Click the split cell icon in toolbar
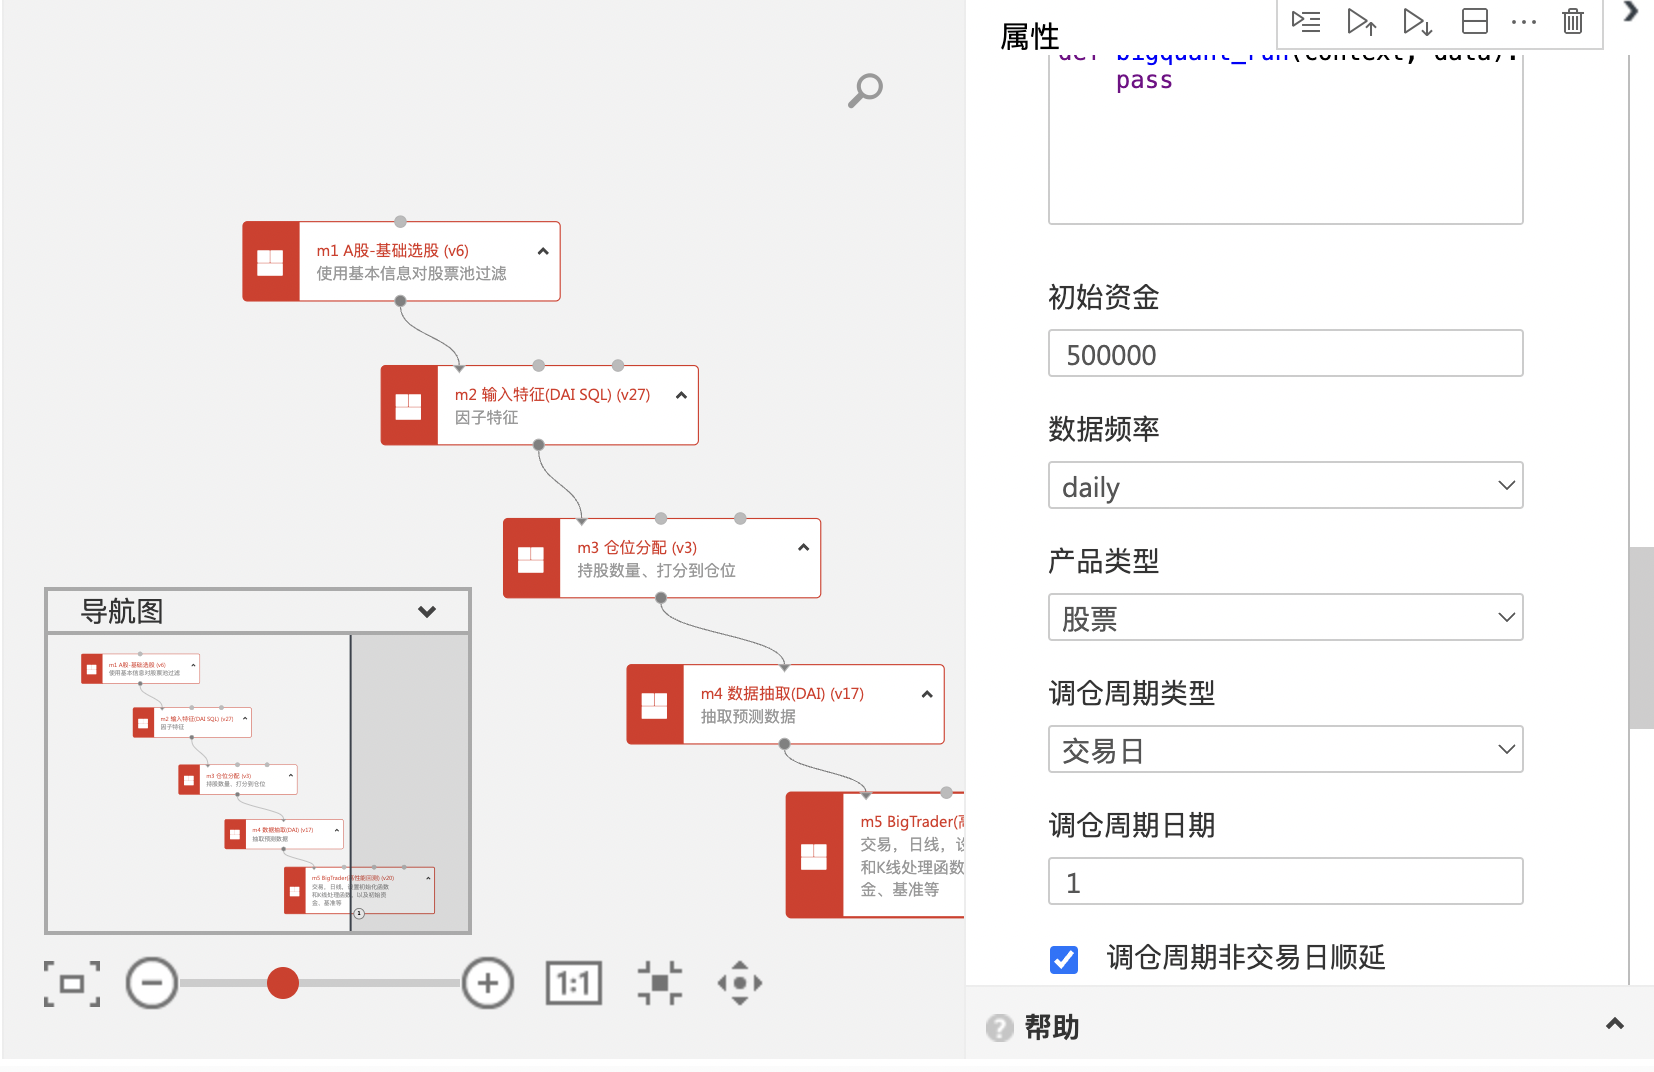The image size is (1654, 1072). click(x=1474, y=21)
